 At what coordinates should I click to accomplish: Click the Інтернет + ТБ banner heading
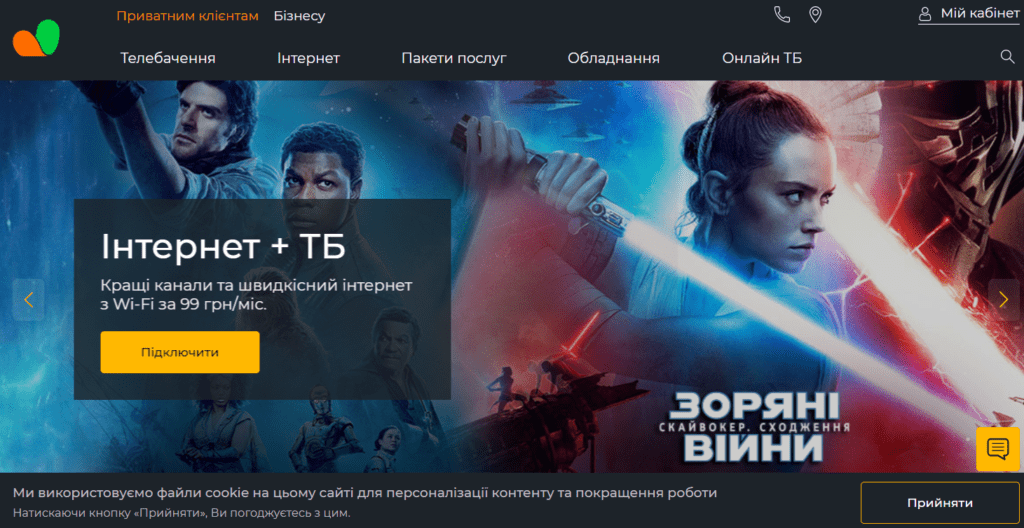(223, 246)
